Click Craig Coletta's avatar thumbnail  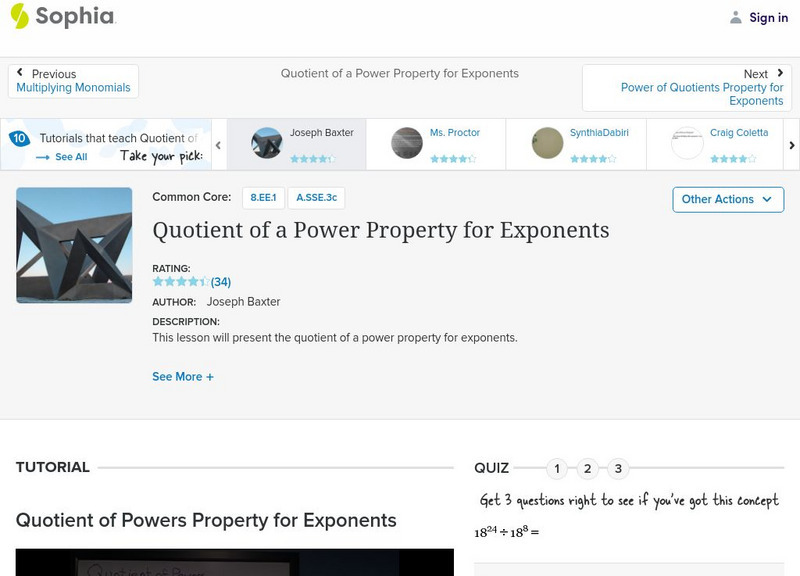(x=687, y=143)
